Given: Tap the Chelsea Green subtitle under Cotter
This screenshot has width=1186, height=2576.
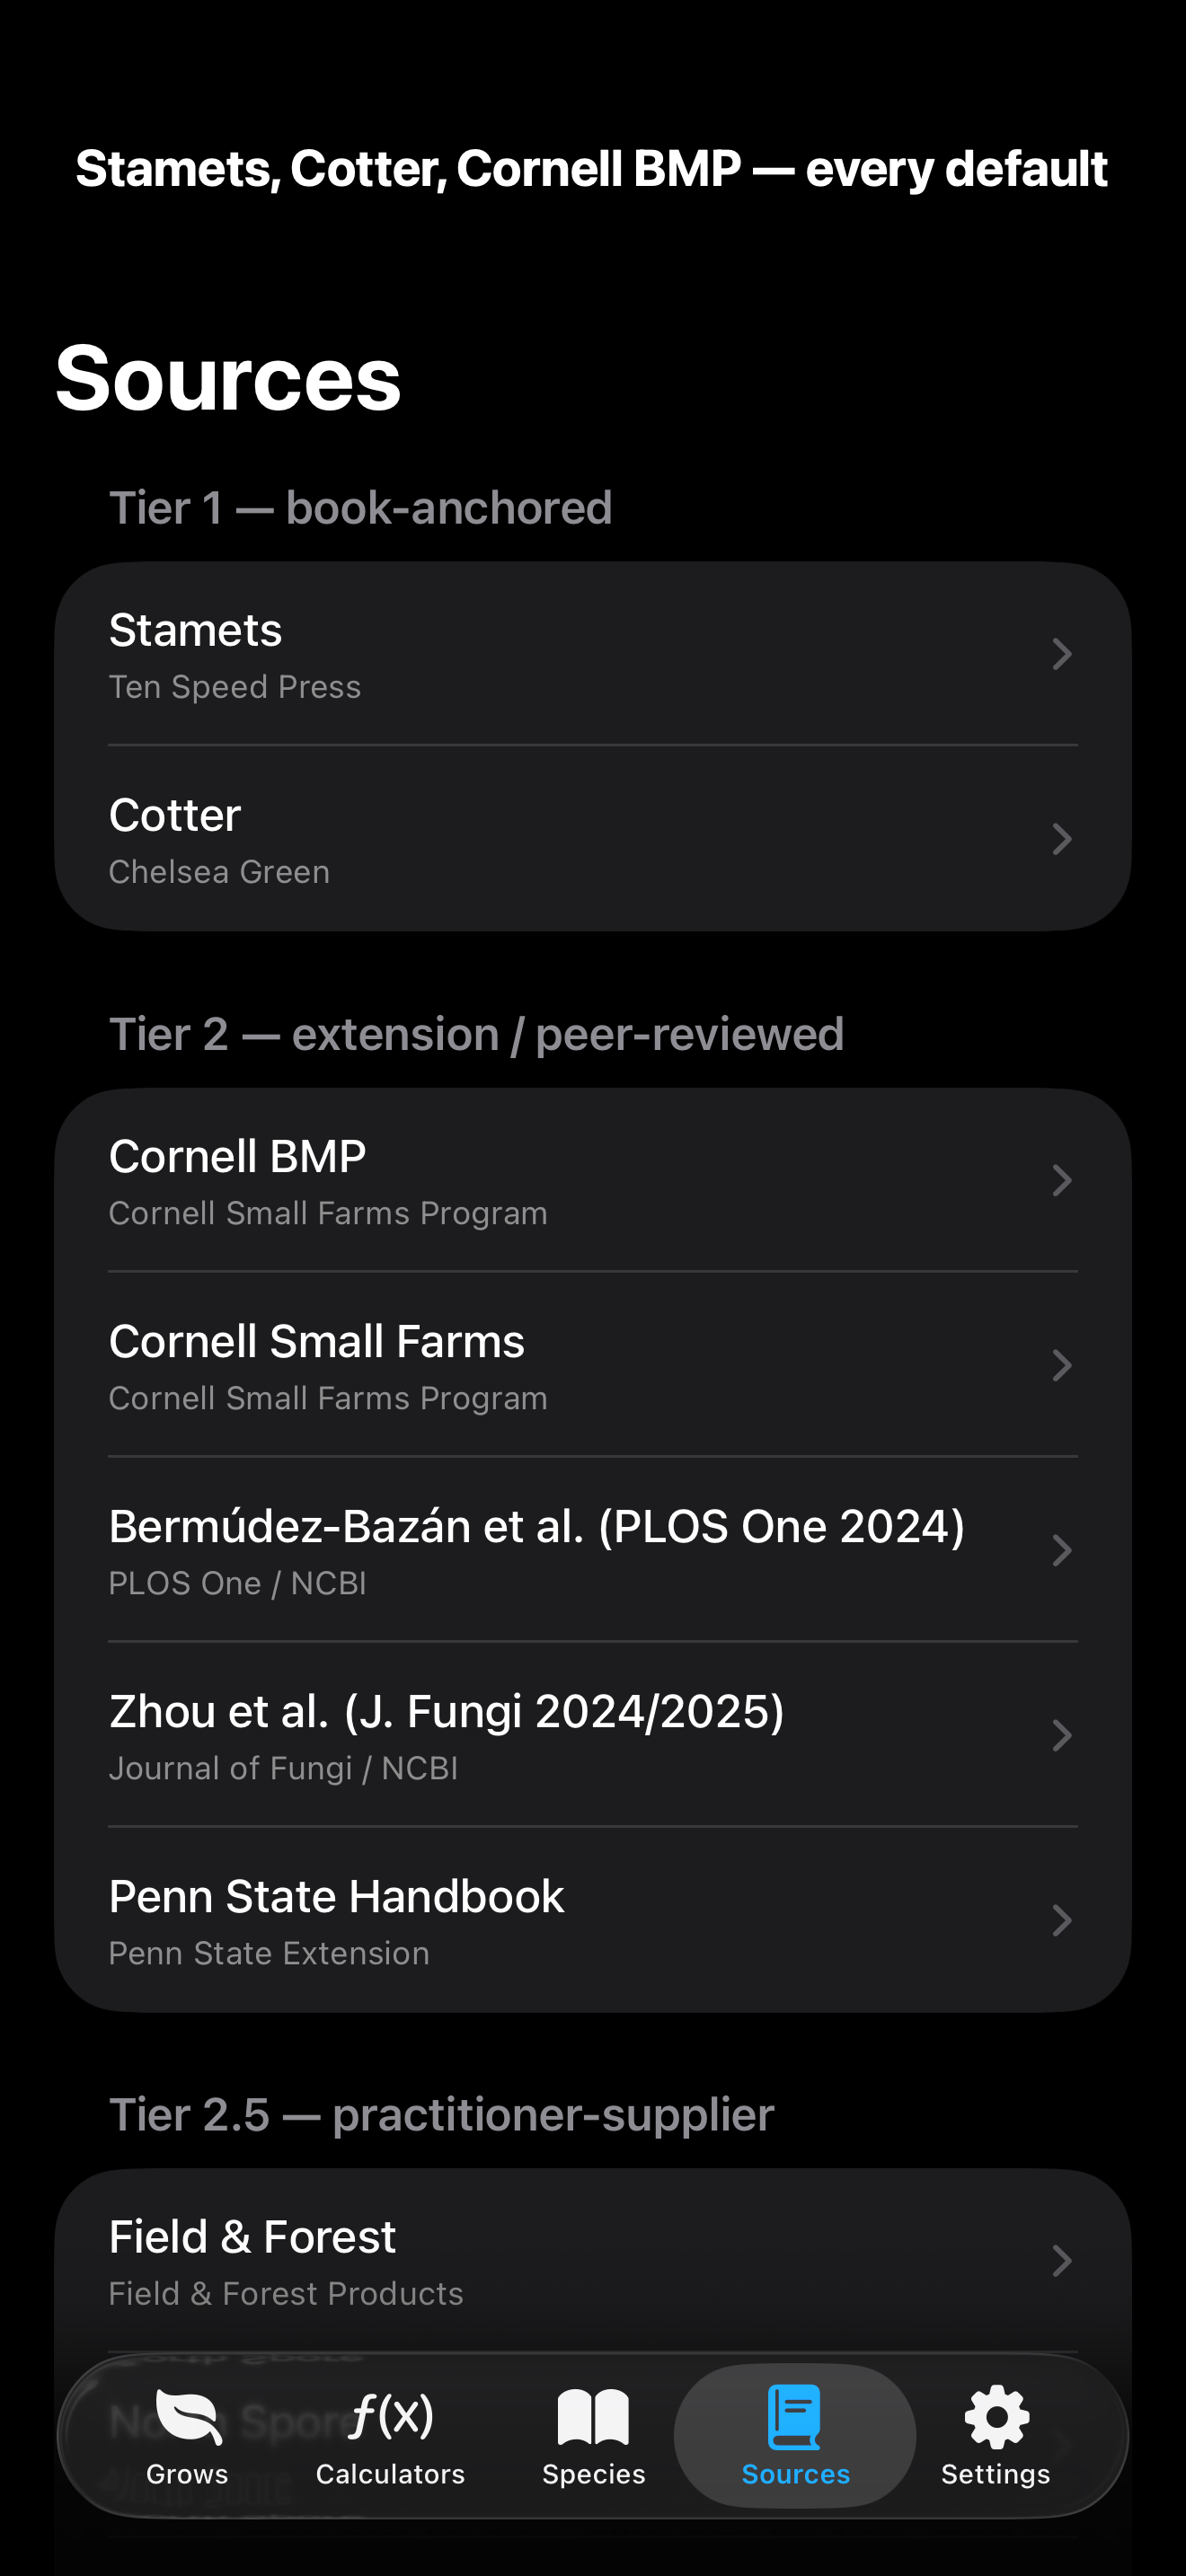Looking at the screenshot, I should click(219, 872).
